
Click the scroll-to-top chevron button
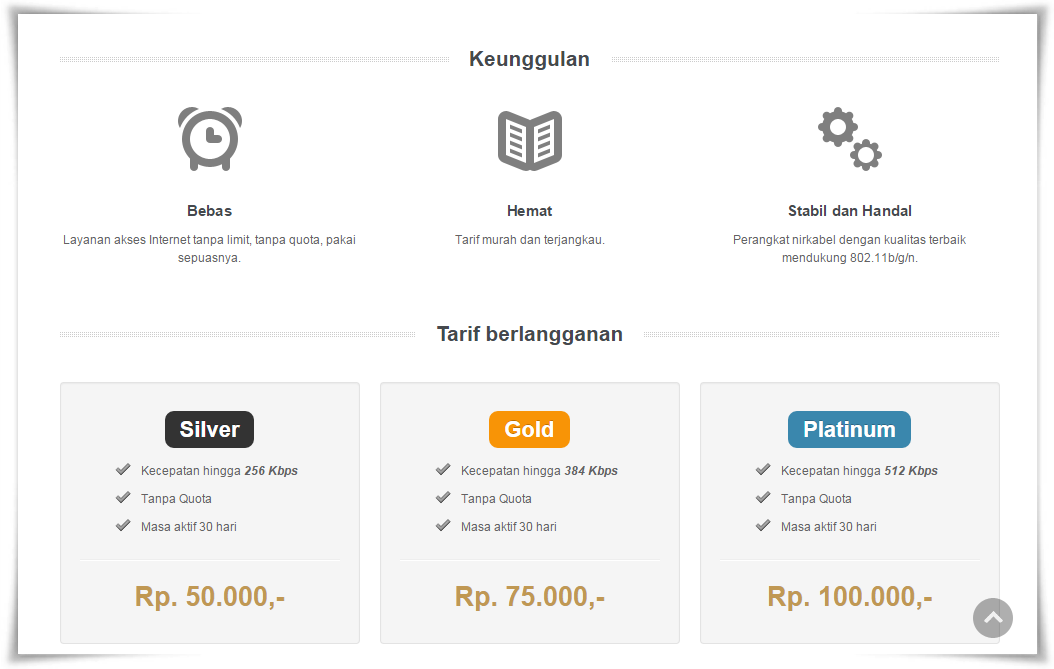coord(993,618)
